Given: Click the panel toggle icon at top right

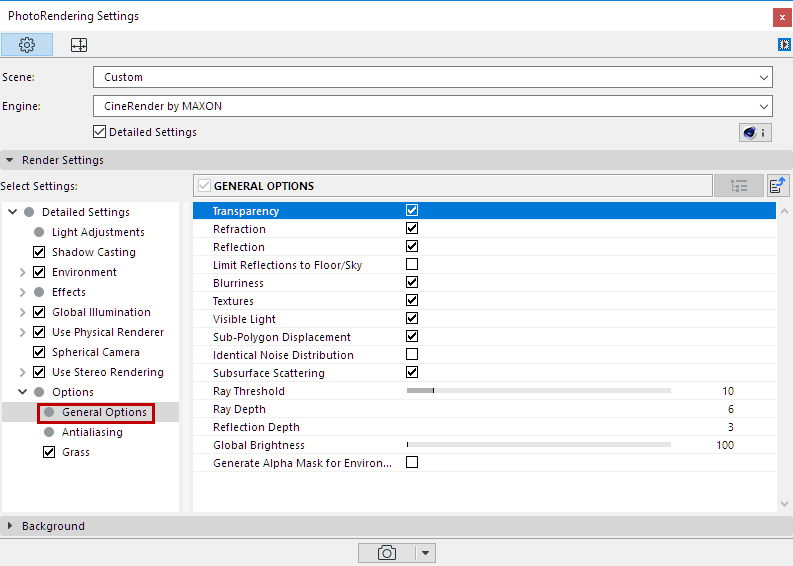Looking at the screenshot, I should (784, 45).
